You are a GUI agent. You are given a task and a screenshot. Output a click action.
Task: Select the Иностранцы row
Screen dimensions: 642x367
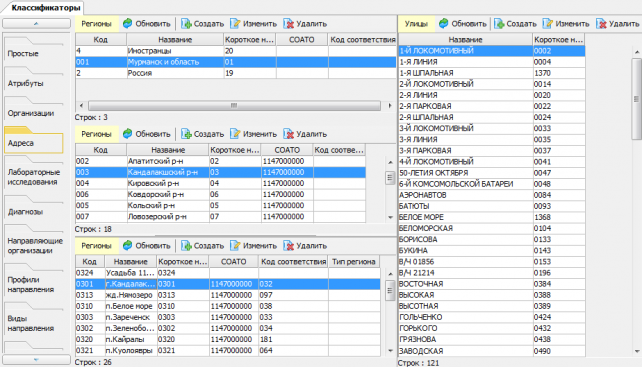click(x=235, y=51)
